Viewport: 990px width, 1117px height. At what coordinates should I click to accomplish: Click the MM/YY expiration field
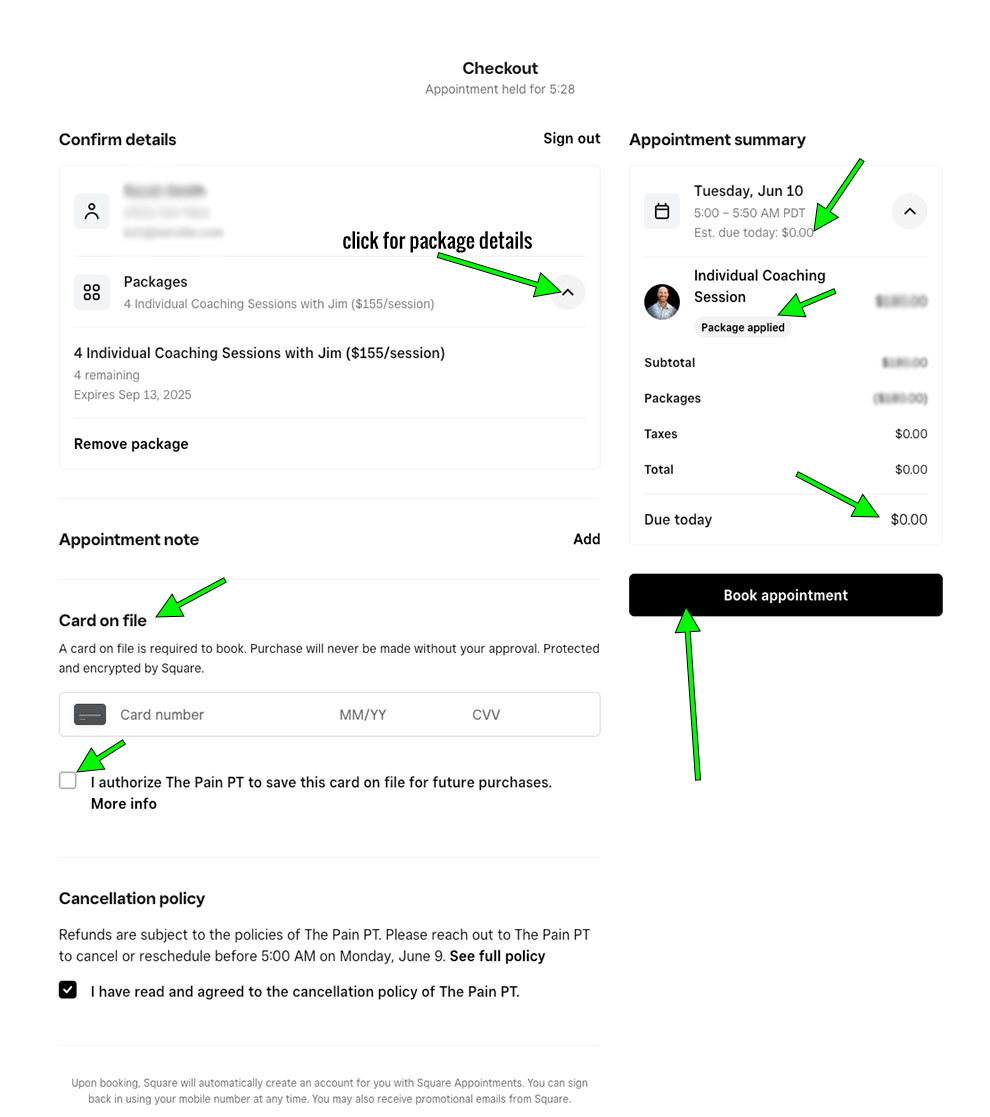coord(363,715)
